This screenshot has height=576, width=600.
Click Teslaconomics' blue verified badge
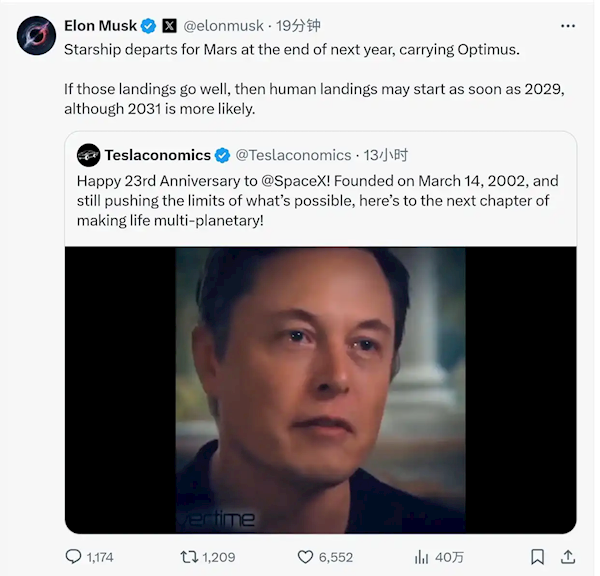pos(222,155)
